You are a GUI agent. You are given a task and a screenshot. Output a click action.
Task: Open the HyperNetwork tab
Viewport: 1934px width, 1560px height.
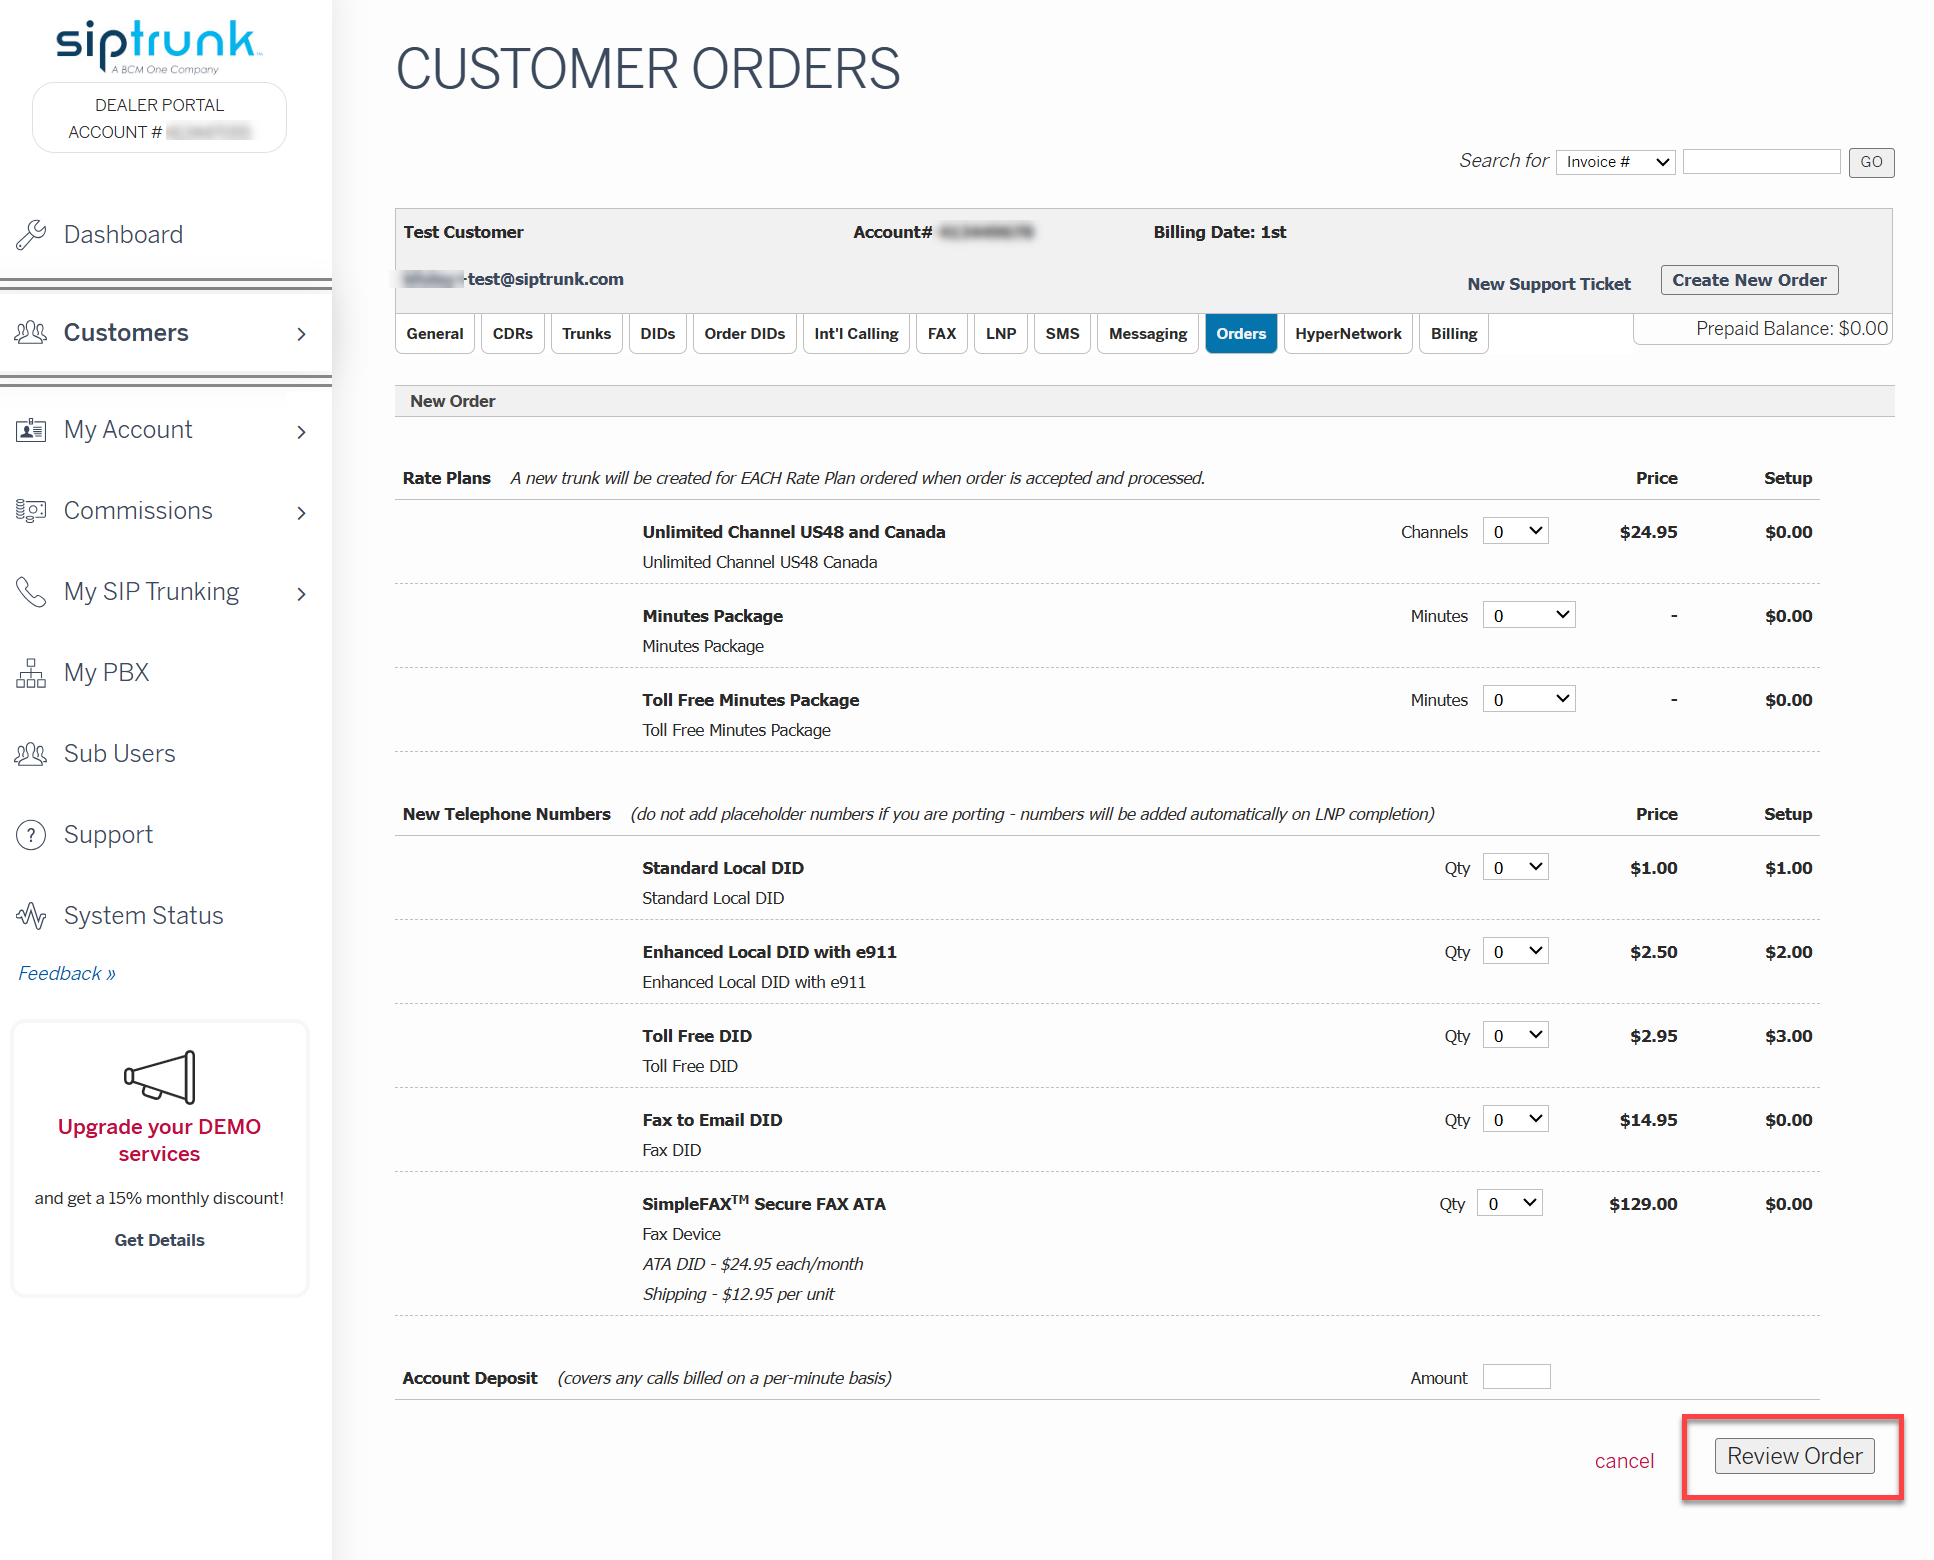click(1348, 334)
